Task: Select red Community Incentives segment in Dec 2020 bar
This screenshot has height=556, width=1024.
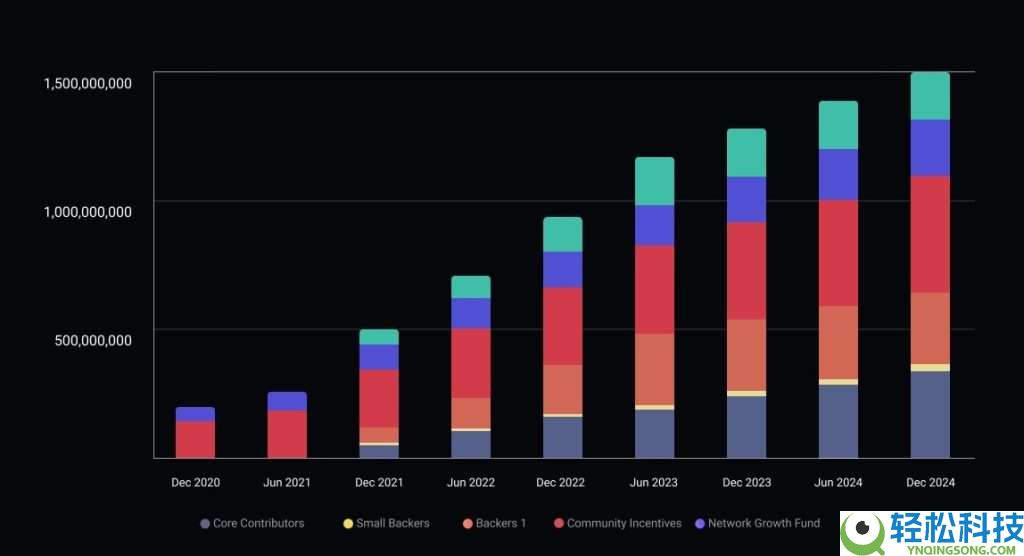Action: pos(195,440)
